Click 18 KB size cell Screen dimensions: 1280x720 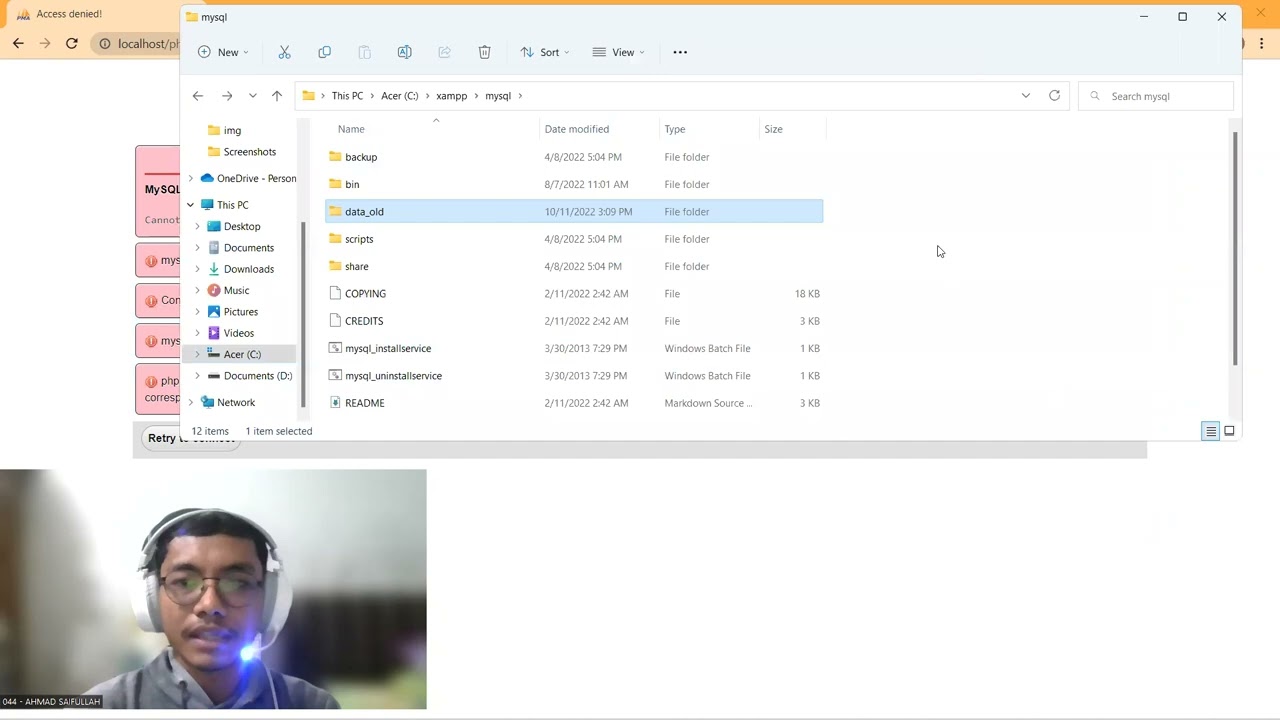[807, 294]
